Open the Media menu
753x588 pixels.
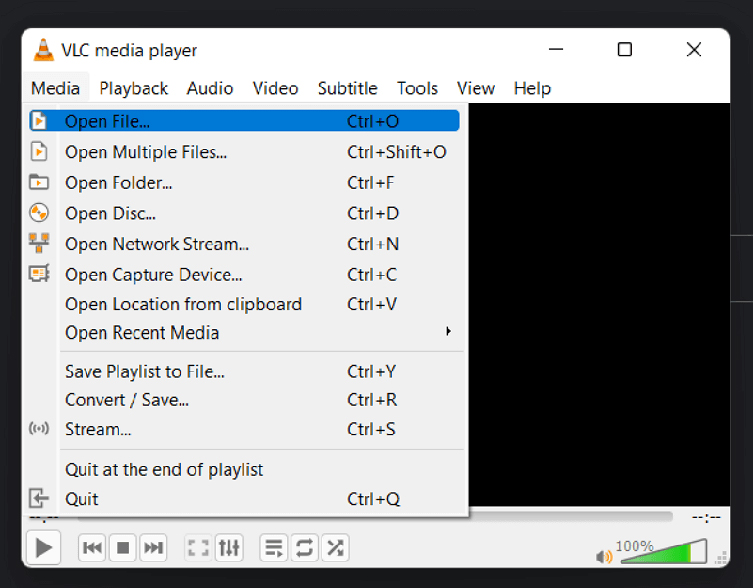pyautogui.click(x=56, y=88)
